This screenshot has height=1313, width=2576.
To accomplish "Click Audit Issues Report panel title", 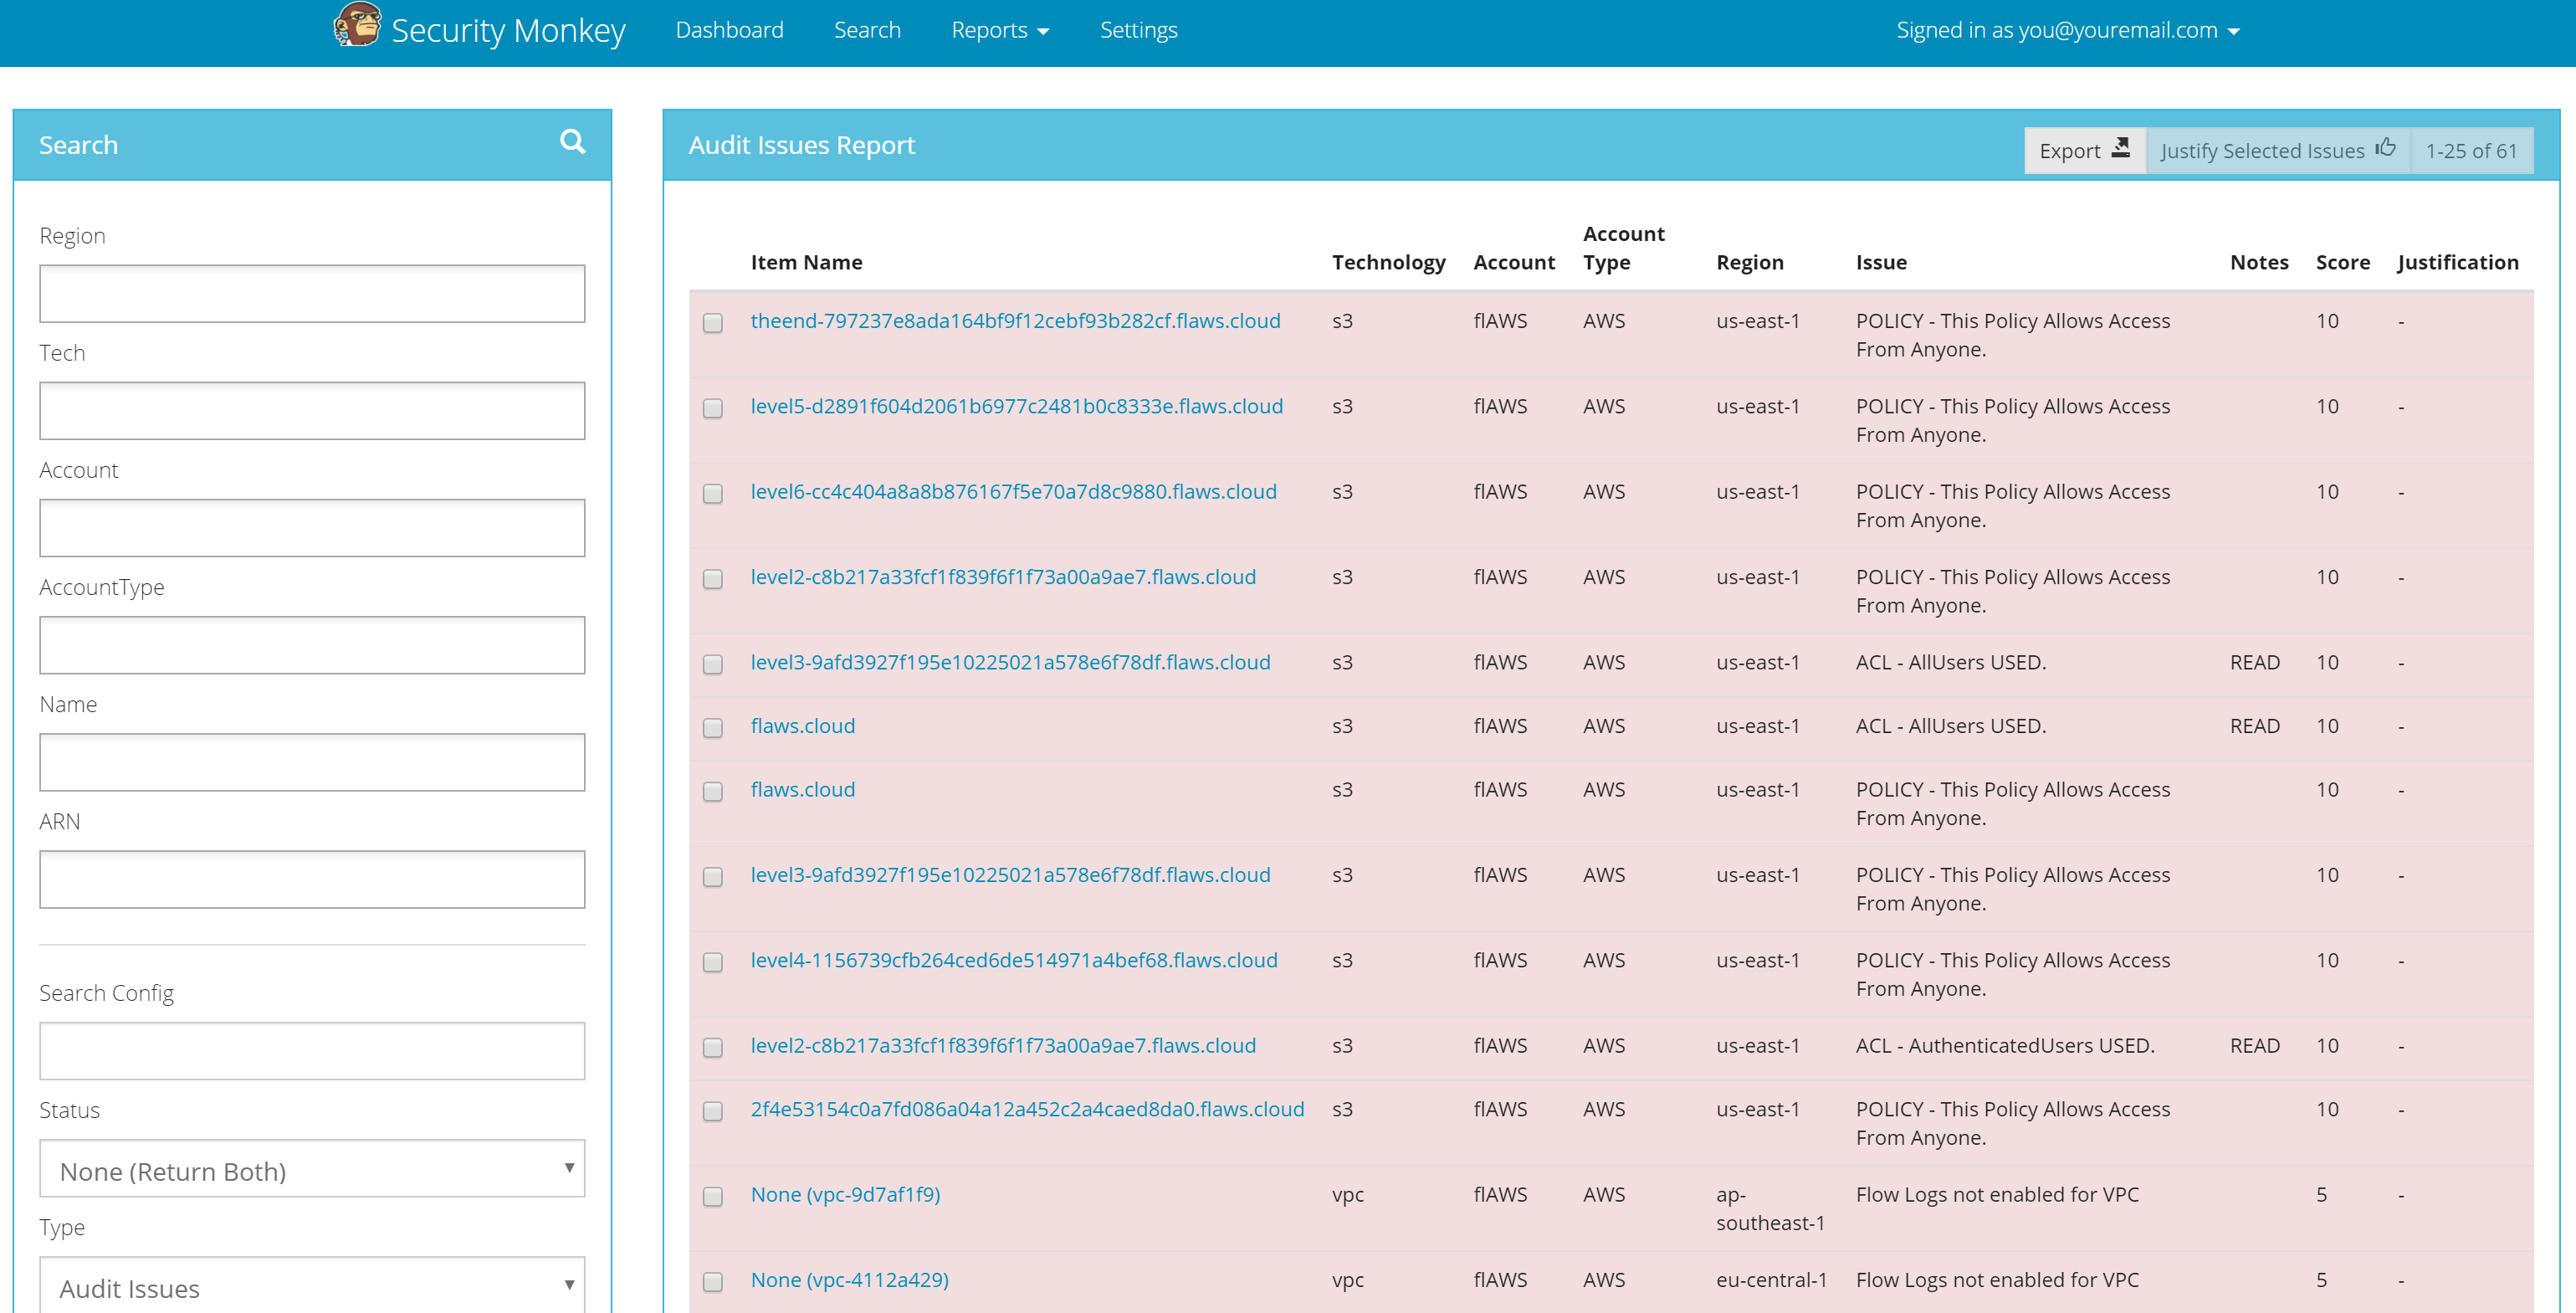I will pos(801,145).
